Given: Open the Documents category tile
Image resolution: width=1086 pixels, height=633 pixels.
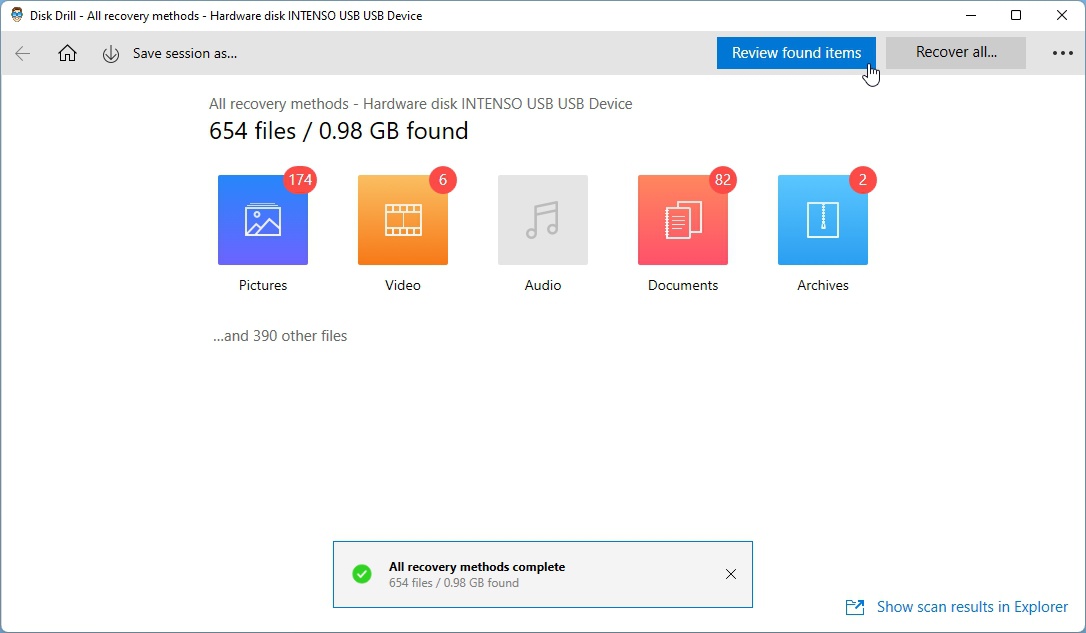Looking at the screenshot, I should 683,220.
